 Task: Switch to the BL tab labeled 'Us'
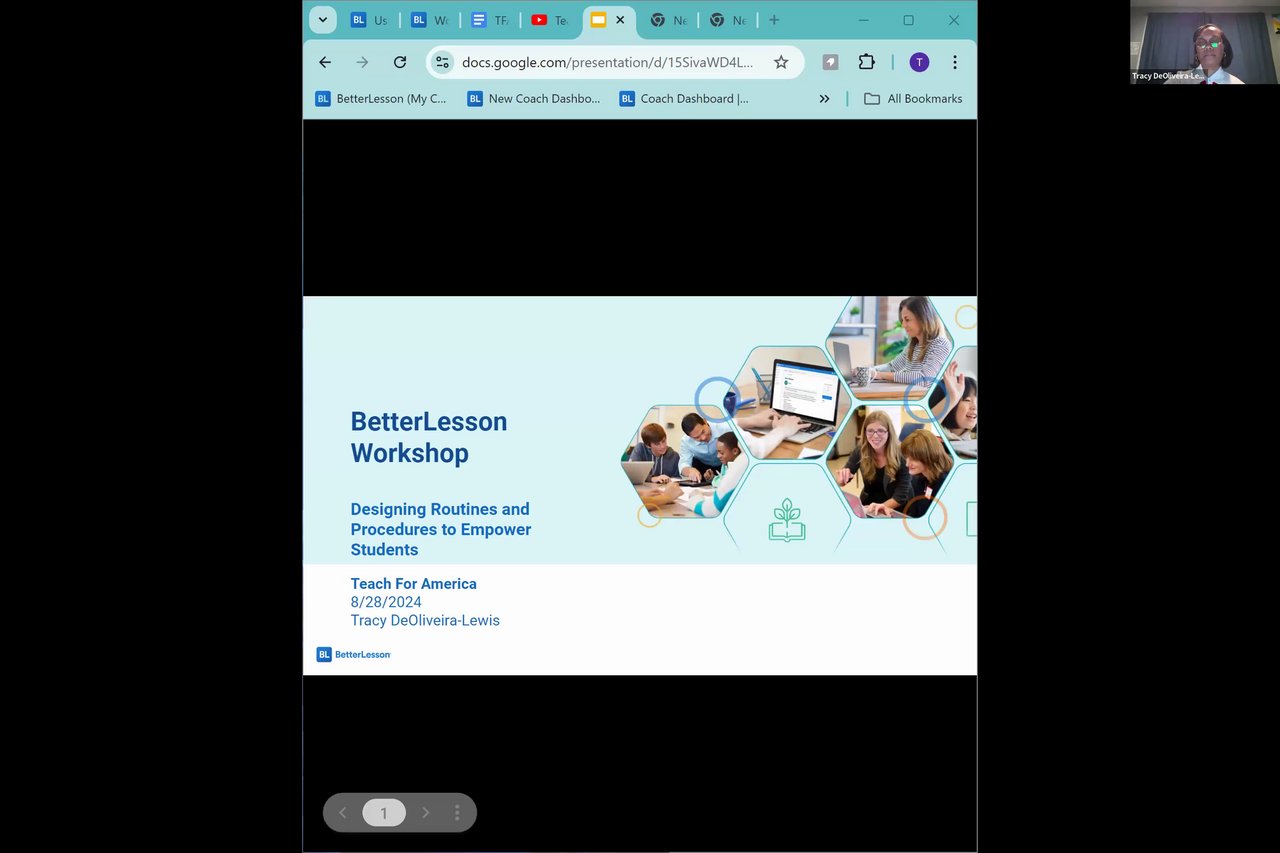[370, 20]
